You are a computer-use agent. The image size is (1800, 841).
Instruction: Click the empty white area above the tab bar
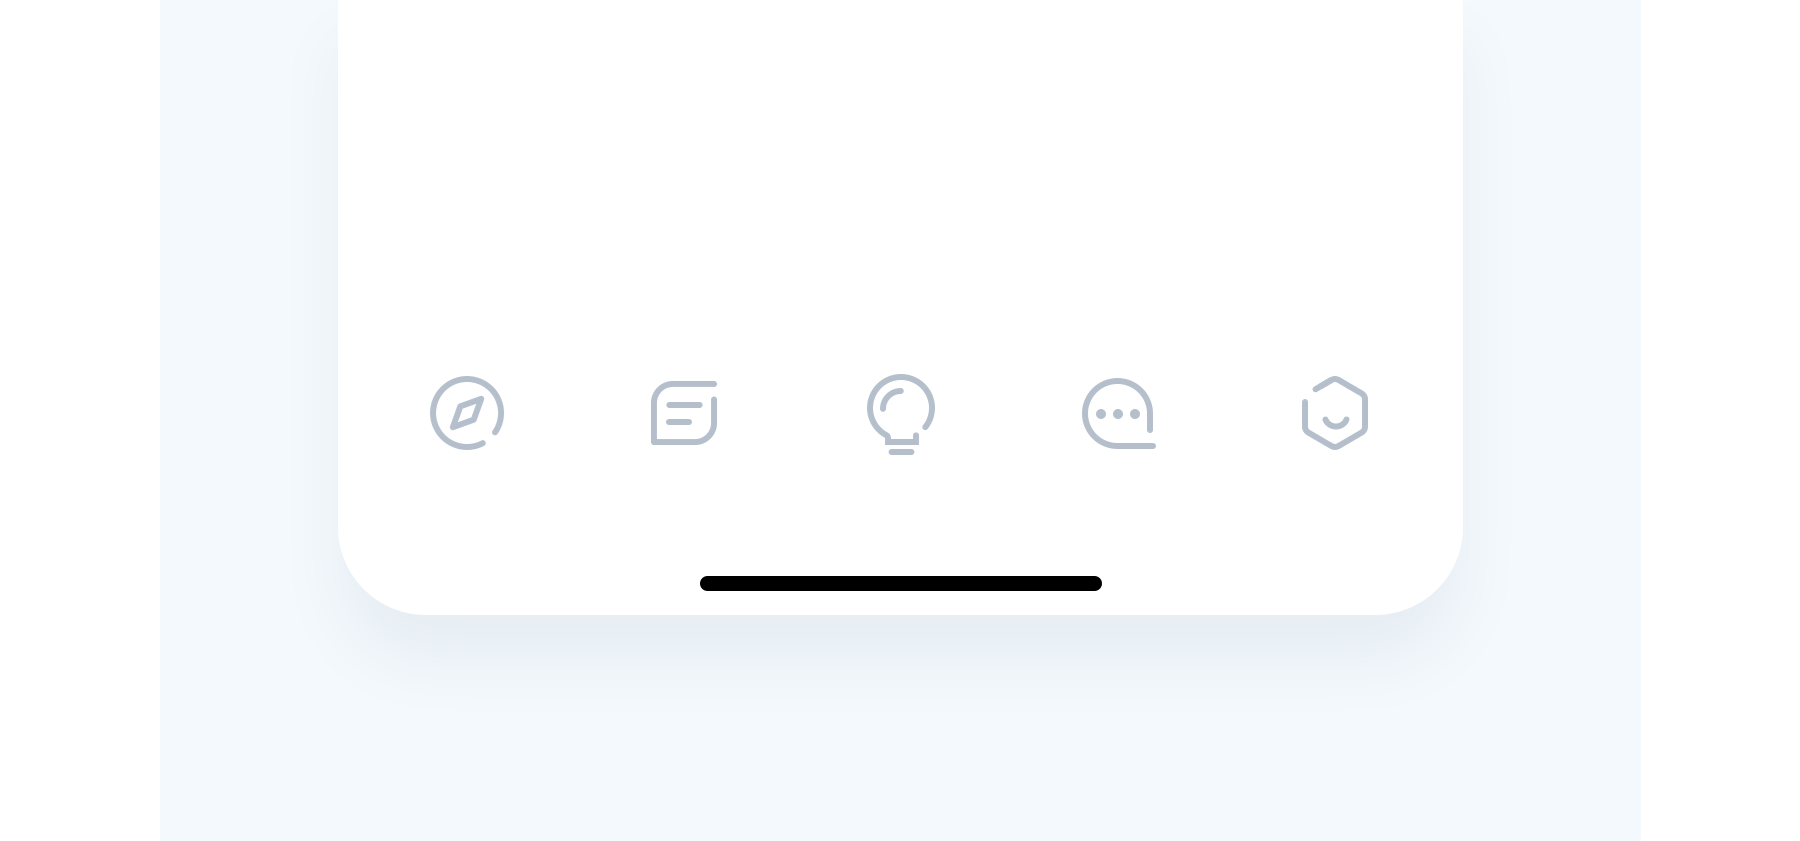(900, 170)
